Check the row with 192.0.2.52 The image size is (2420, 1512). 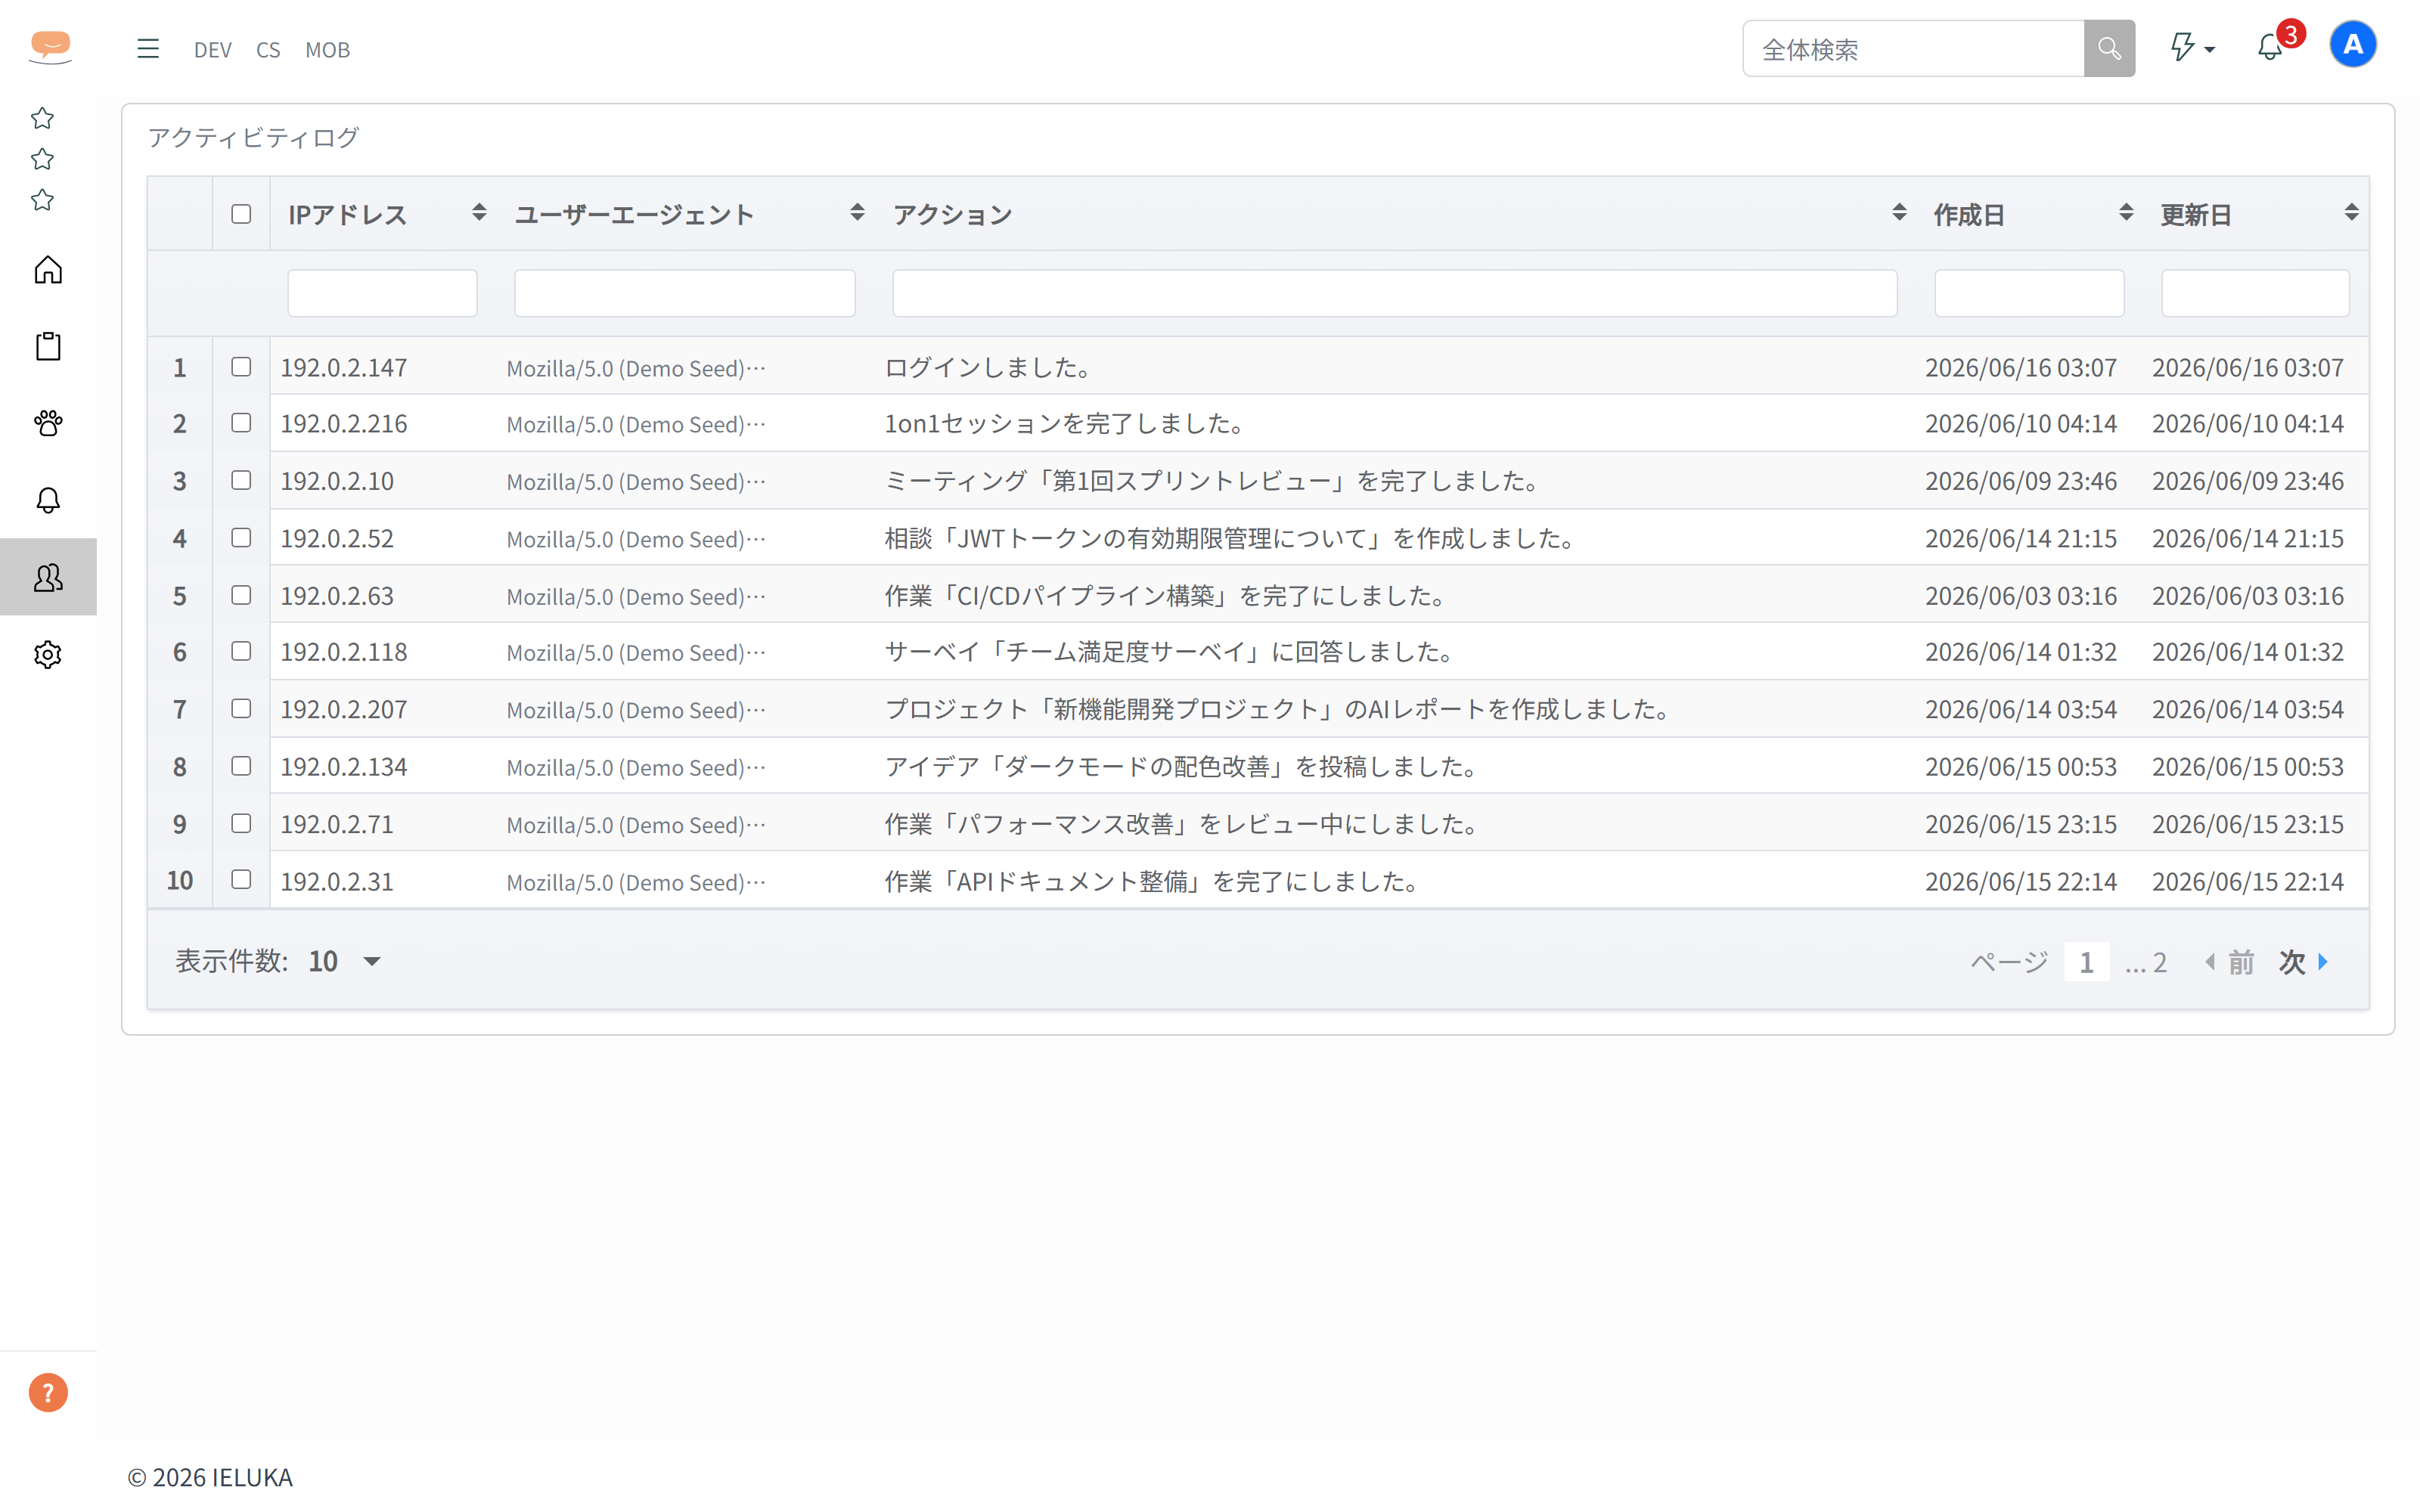(241, 538)
